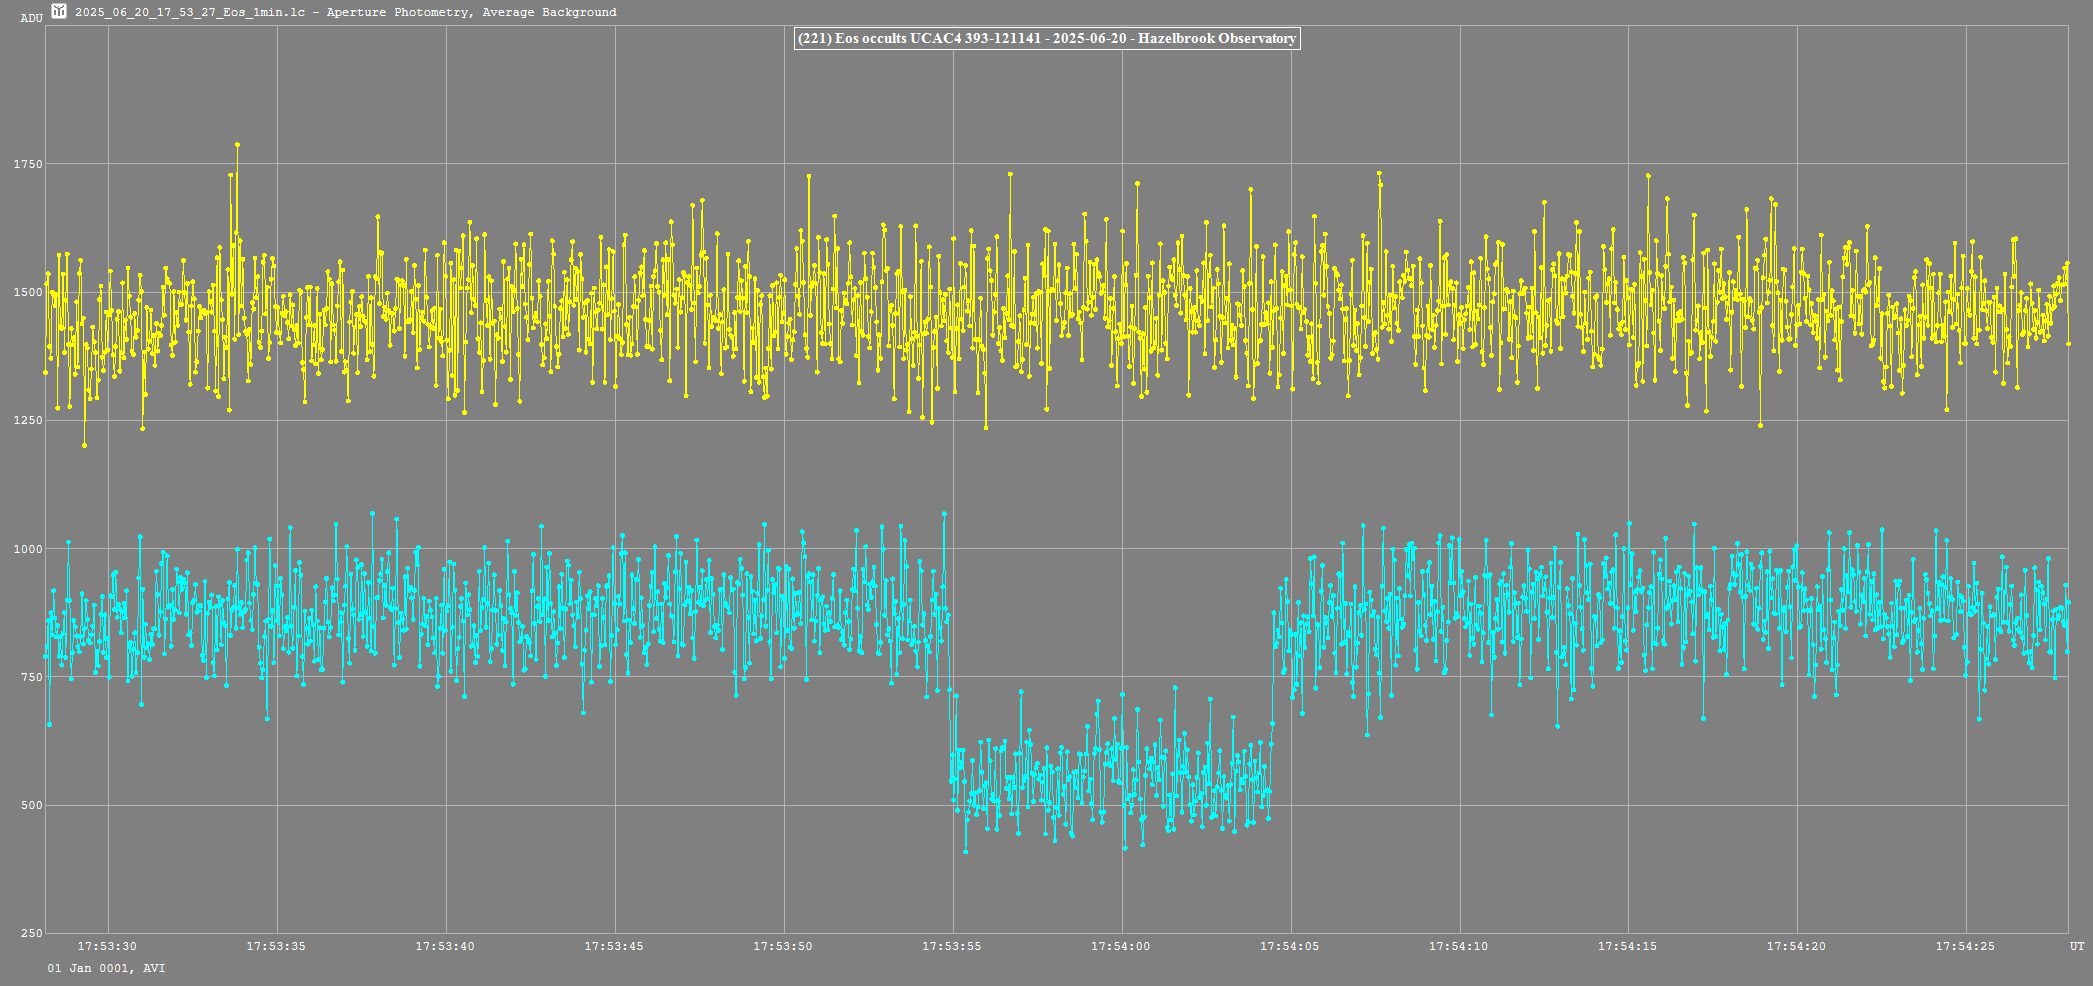
Task: Select the 17:54:15 time tick label
Action: click(1627, 946)
